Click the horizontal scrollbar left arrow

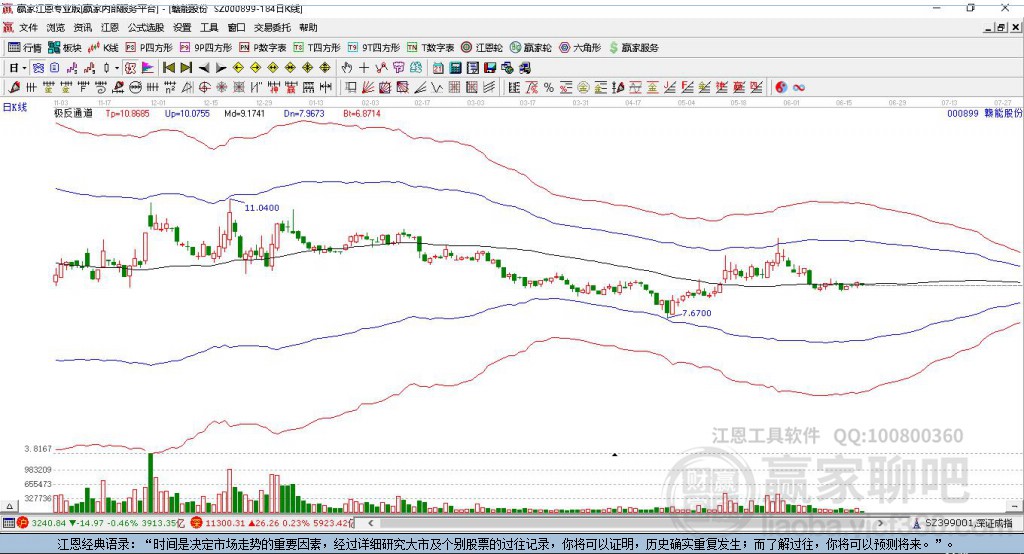pos(370,523)
